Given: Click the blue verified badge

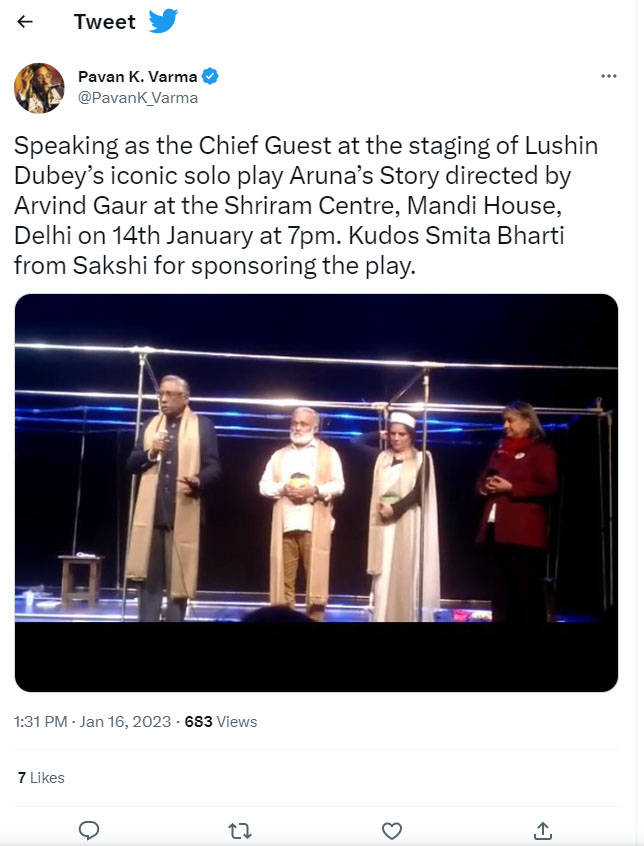Looking at the screenshot, I should [210, 77].
